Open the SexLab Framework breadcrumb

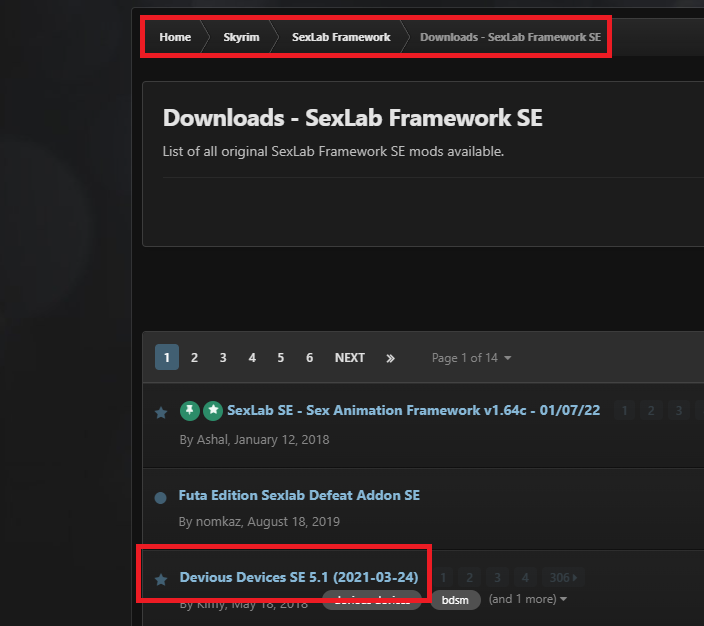[x=341, y=37]
